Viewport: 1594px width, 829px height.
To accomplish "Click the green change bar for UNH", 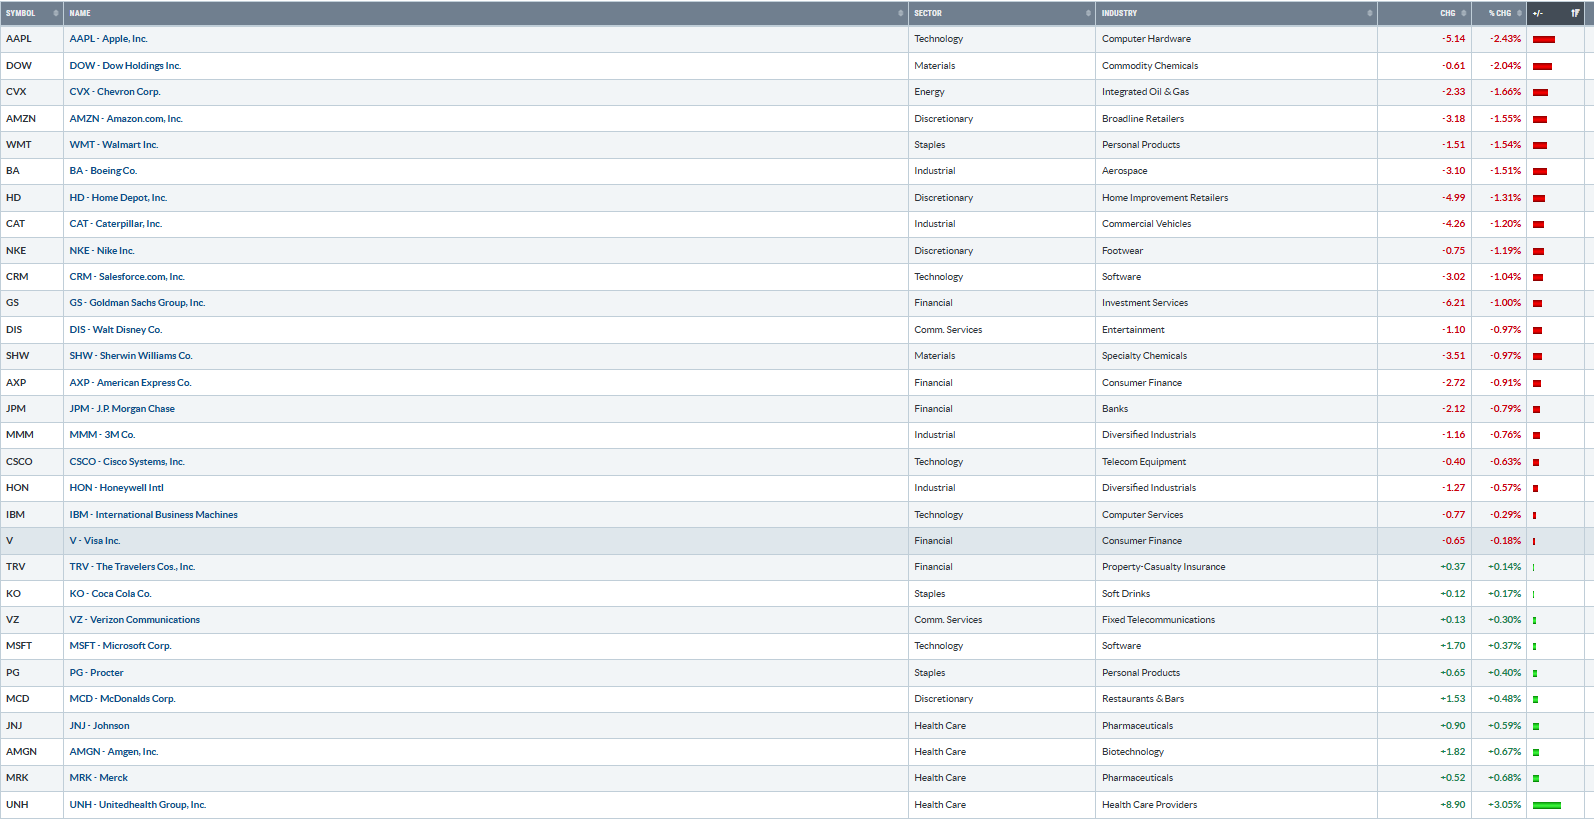I will pos(1547,805).
